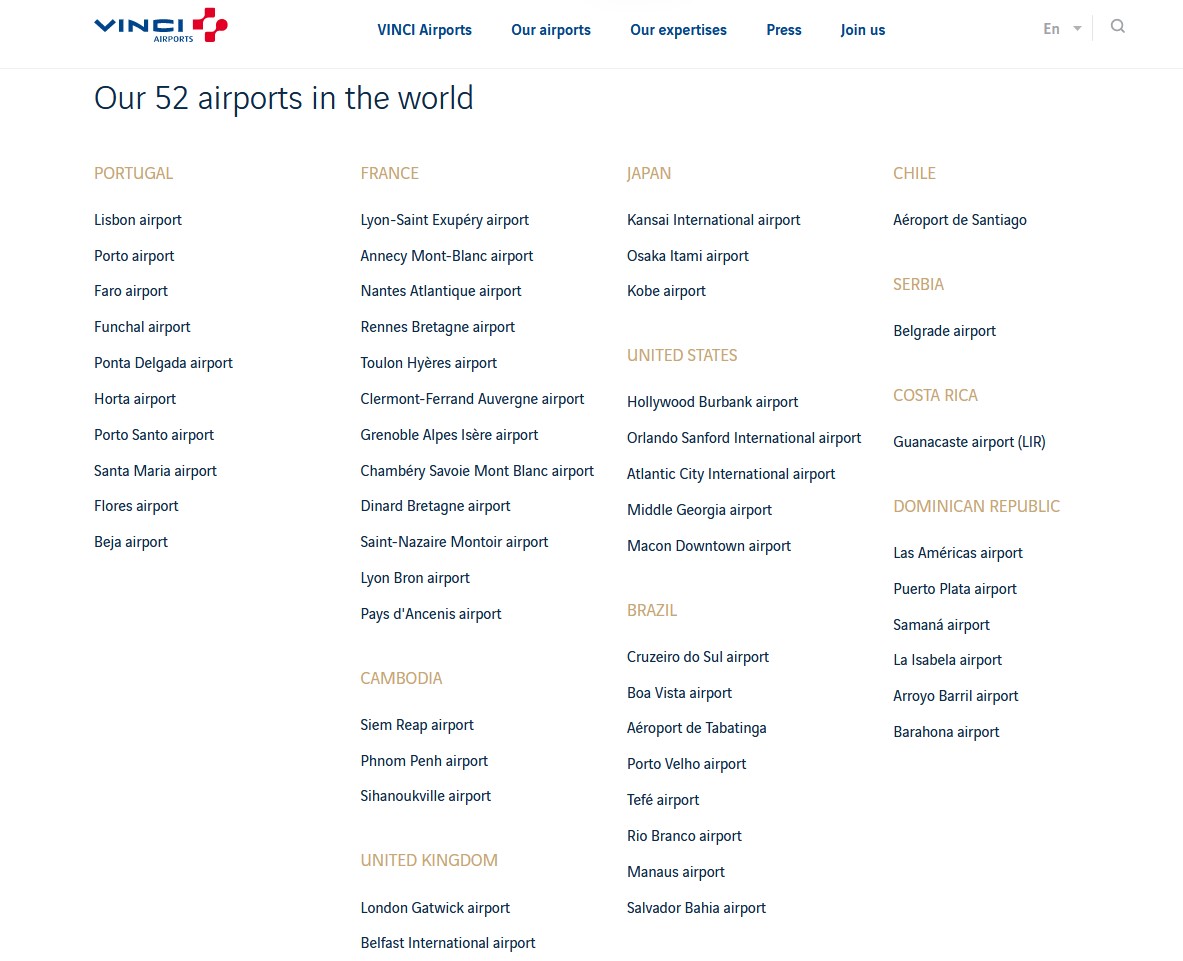Open Saint-Nazaire Montoir airport link
Viewport: 1183px width, 961px height.
(454, 542)
